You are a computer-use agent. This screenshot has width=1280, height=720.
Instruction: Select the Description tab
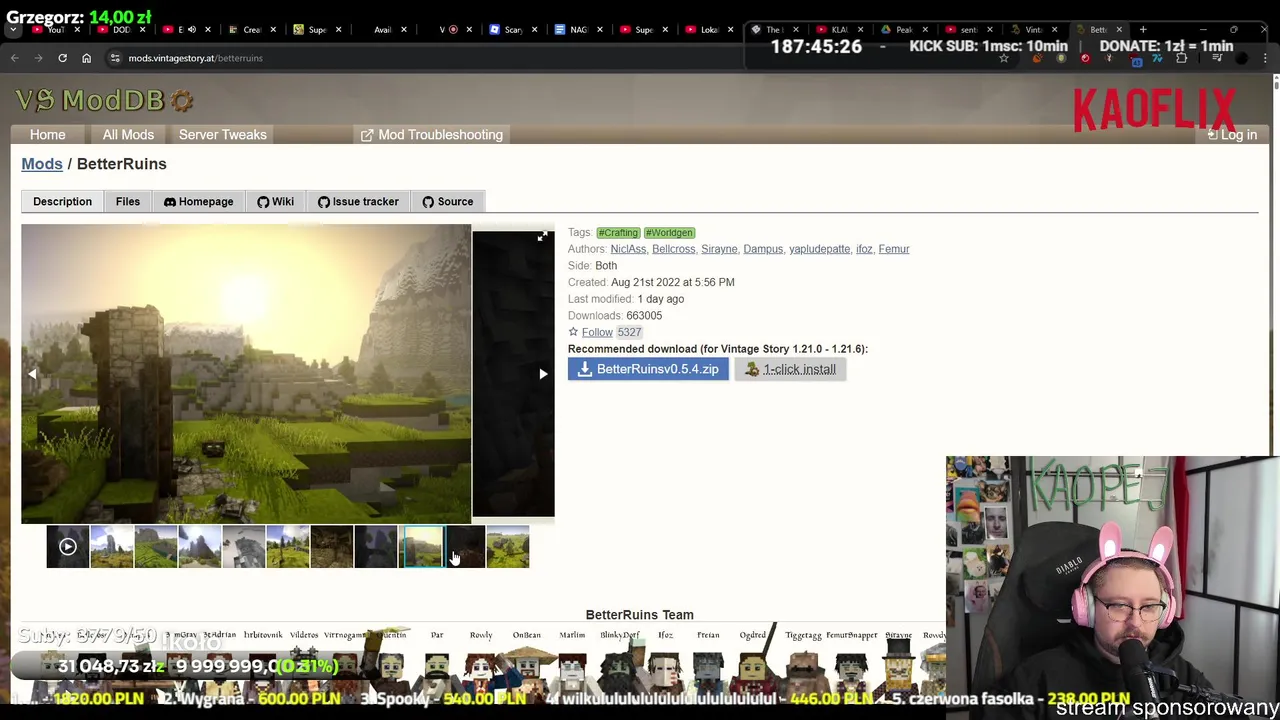pos(62,202)
